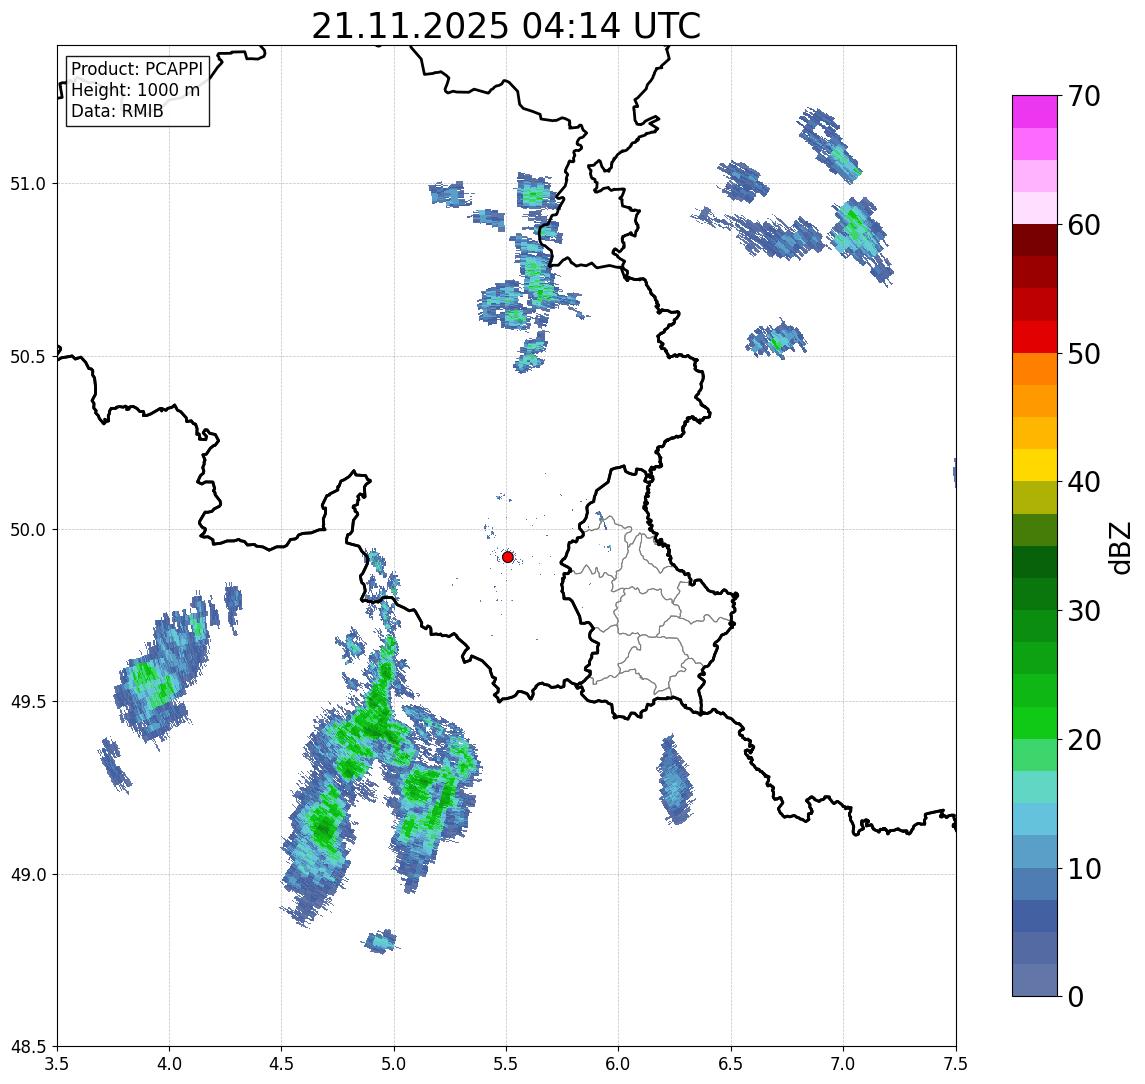Click the latitude axis label 49.5
1145x1084 pixels.
tap(28, 702)
